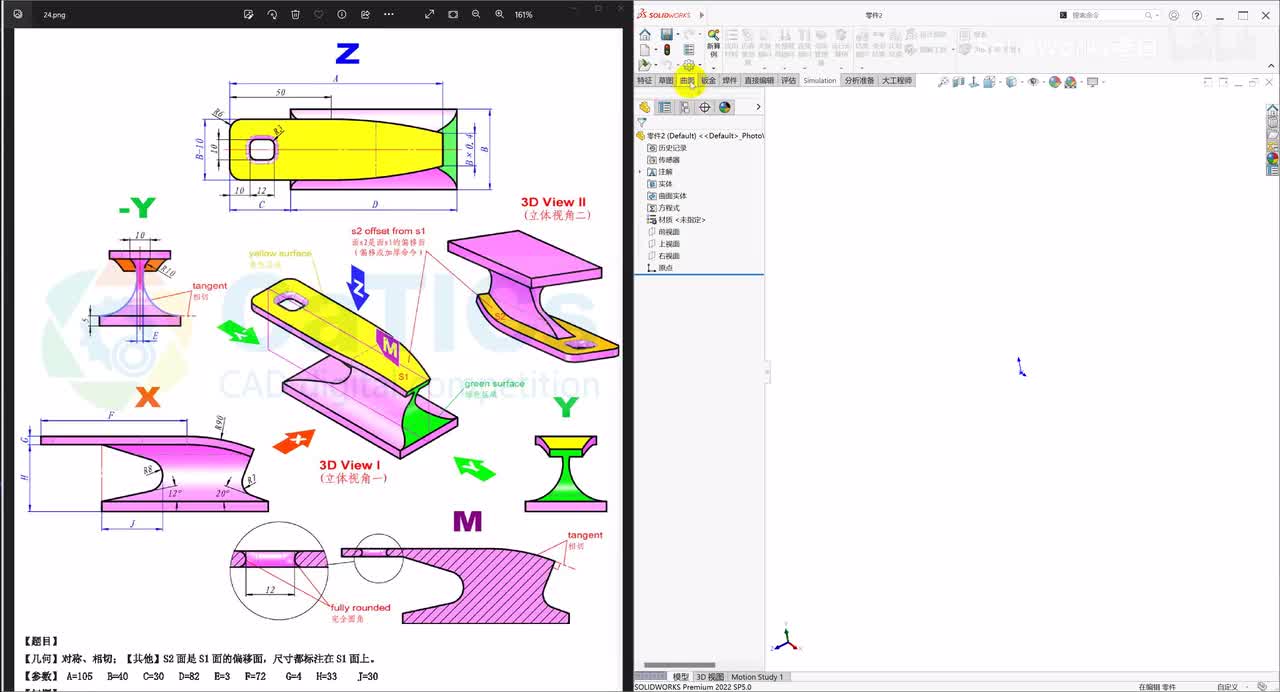The image size is (1280, 692).
Task: Open the three-dot more options menu
Action: point(389,14)
